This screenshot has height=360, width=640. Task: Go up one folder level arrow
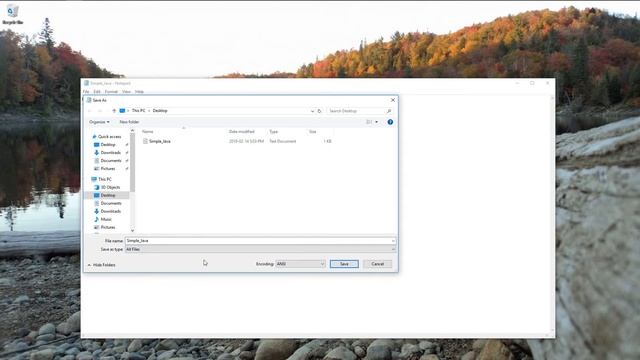point(114,111)
